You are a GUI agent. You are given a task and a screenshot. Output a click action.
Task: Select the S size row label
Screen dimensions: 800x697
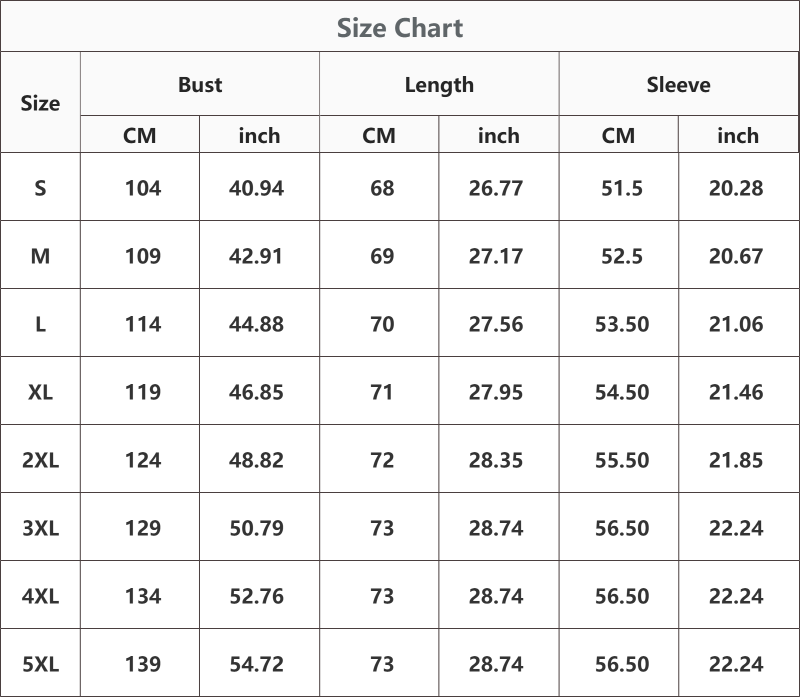click(x=40, y=188)
